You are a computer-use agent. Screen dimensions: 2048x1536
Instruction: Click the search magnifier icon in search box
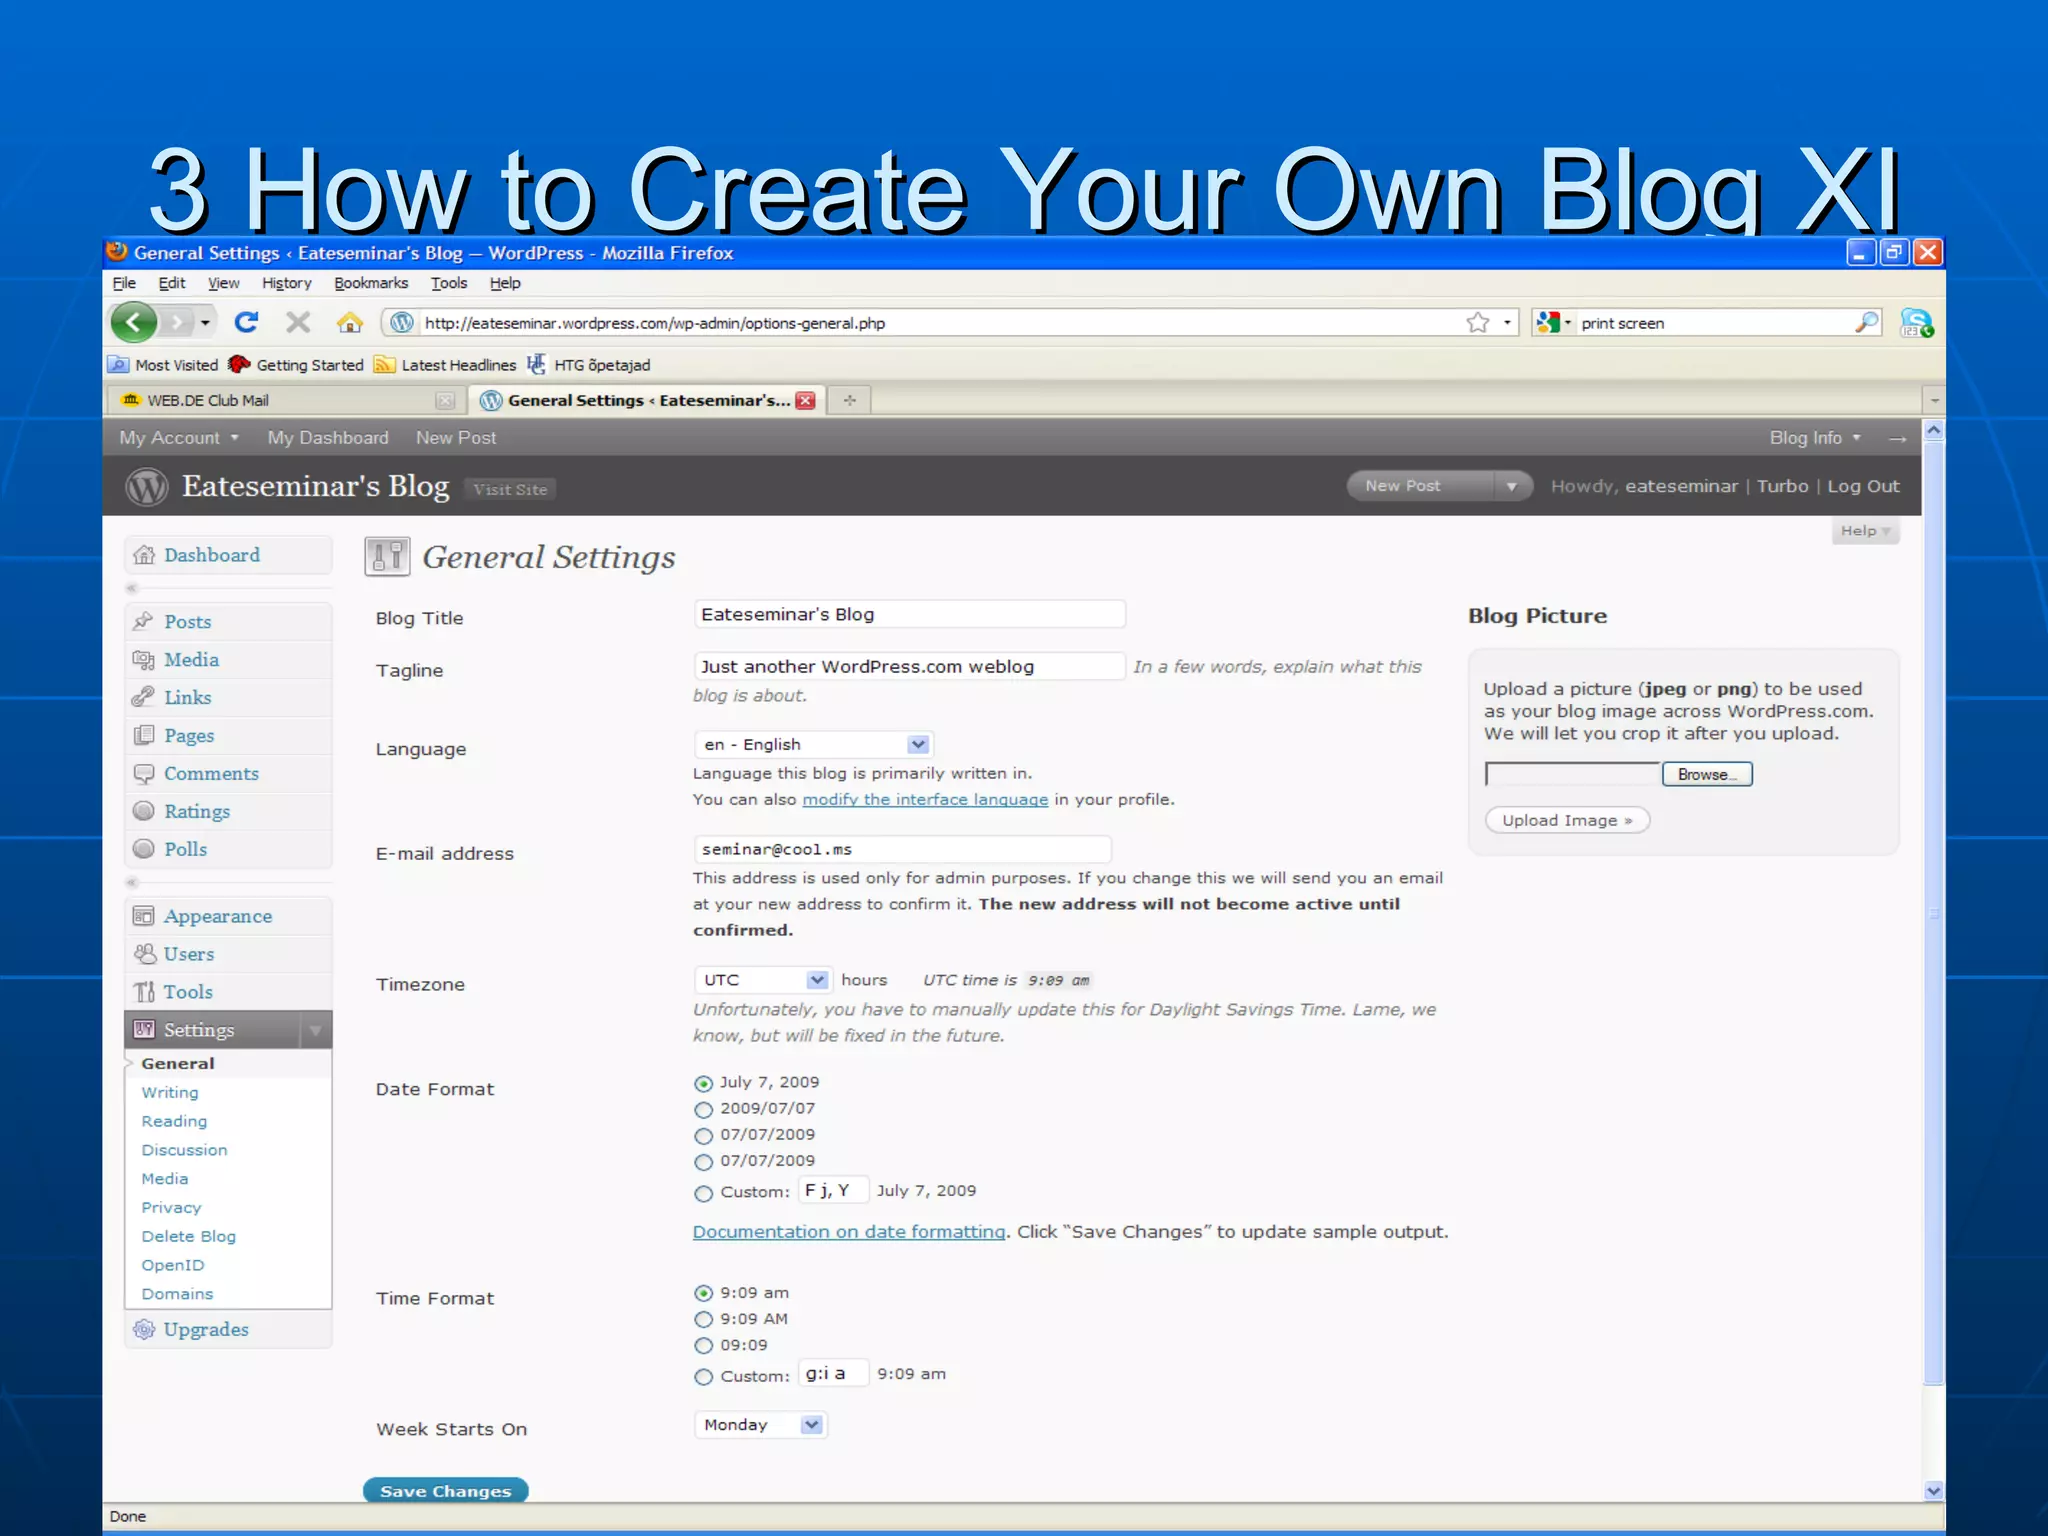(x=1866, y=322)
